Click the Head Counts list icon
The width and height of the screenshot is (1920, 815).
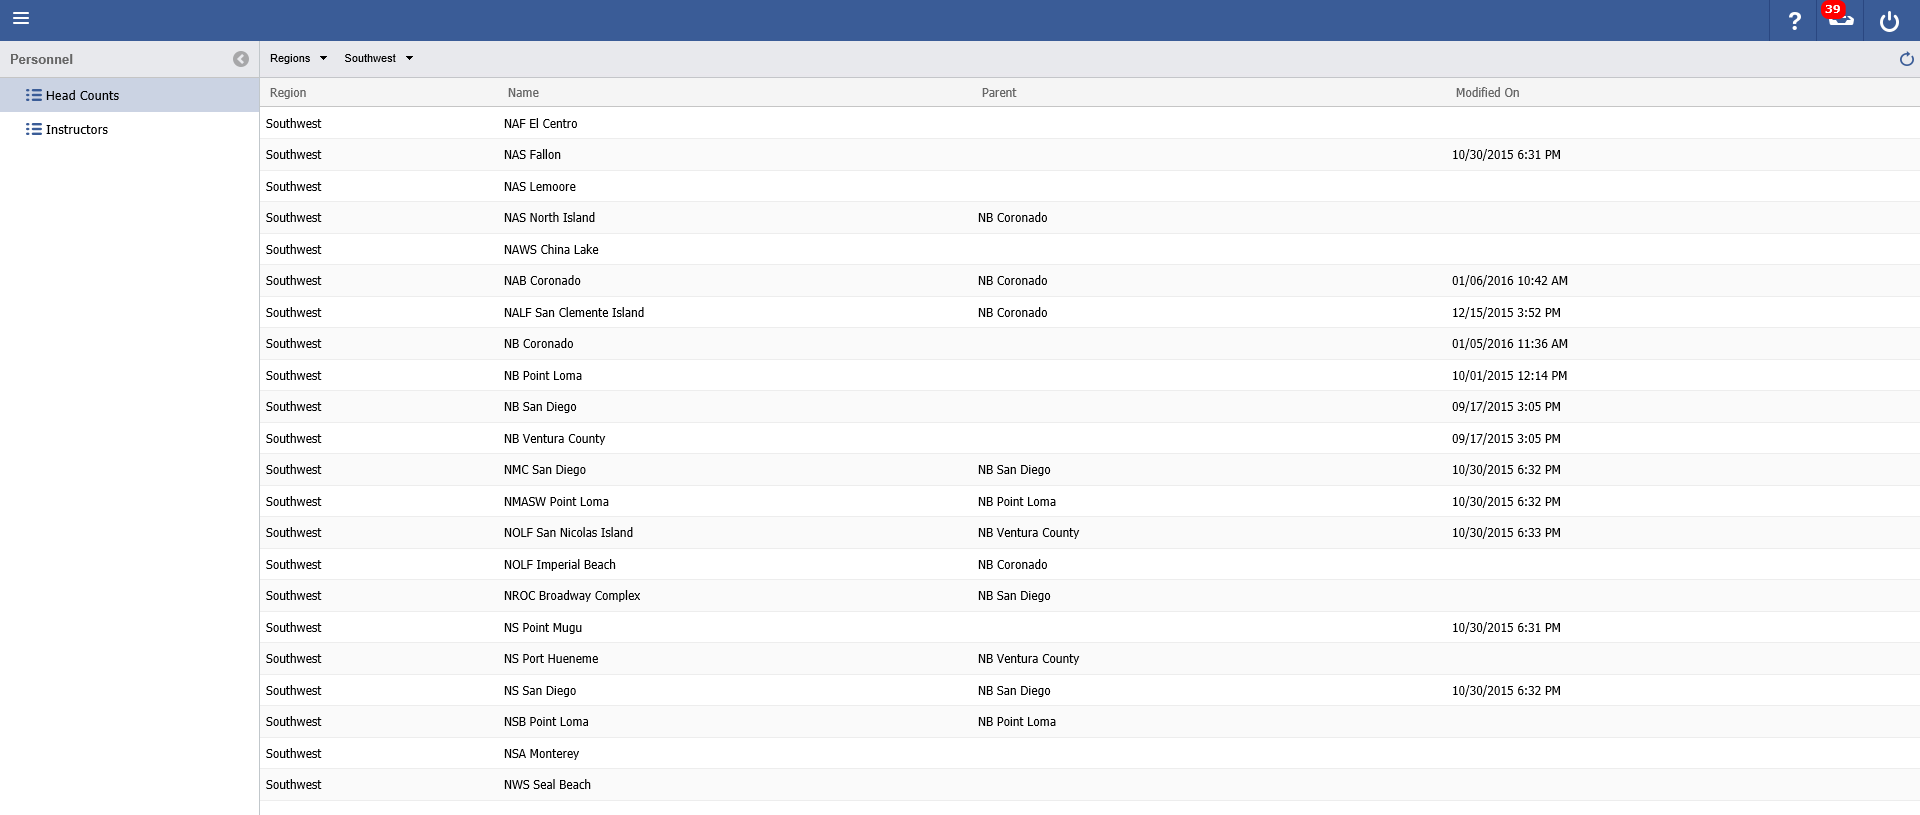(34, 96)
